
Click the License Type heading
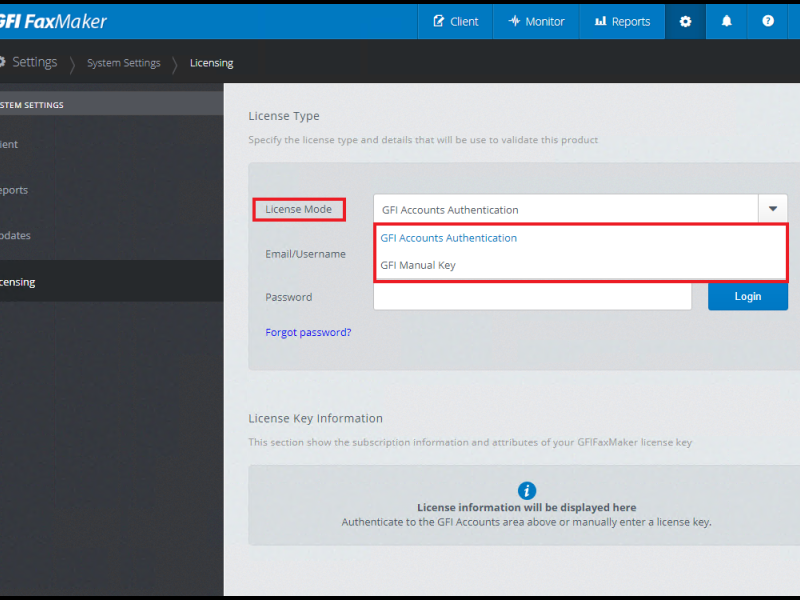click(284, 116)
